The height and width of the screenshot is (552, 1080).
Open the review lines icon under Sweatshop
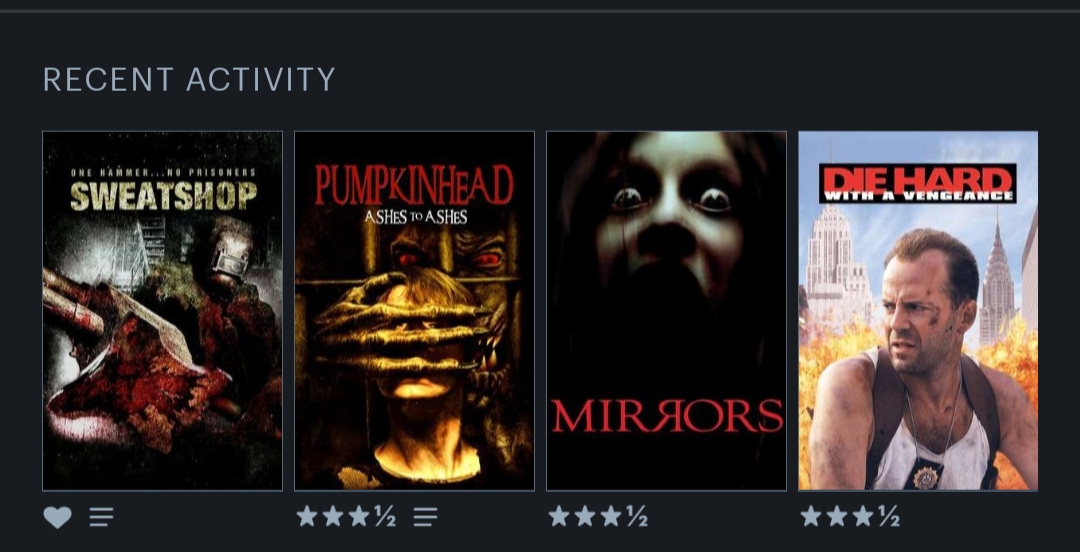[x=101, y=517]
